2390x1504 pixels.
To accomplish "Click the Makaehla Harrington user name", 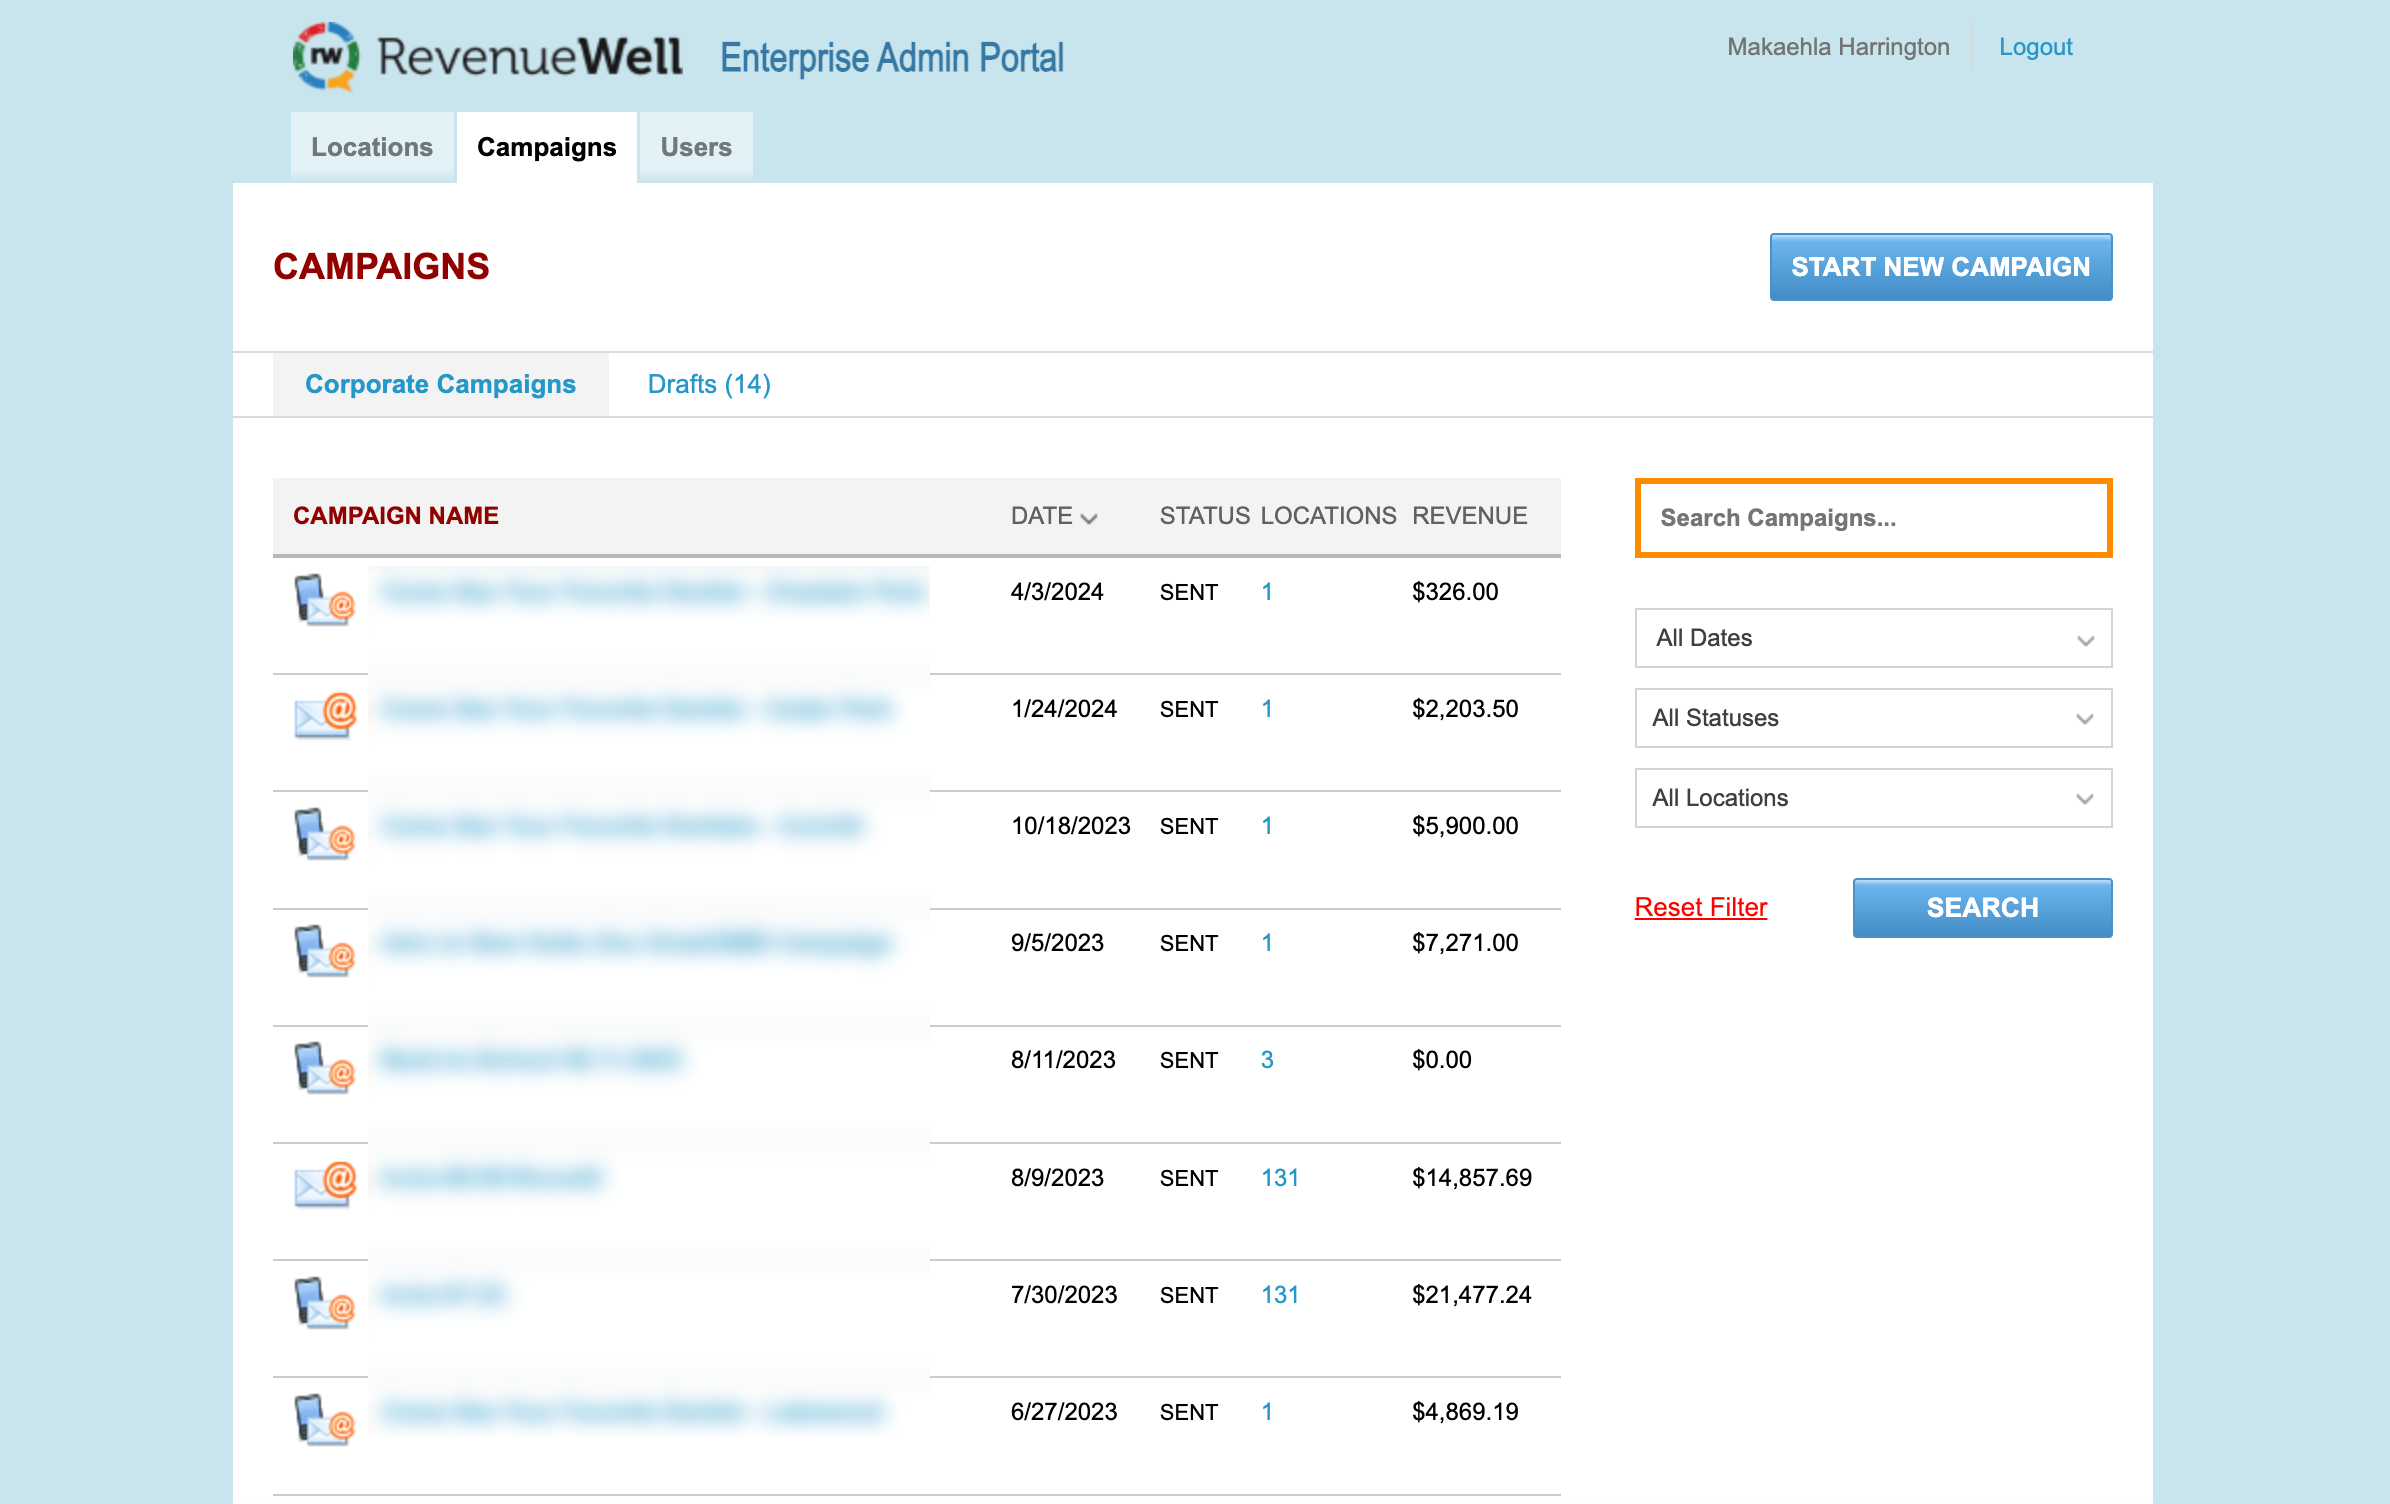I will point(1838,47).
